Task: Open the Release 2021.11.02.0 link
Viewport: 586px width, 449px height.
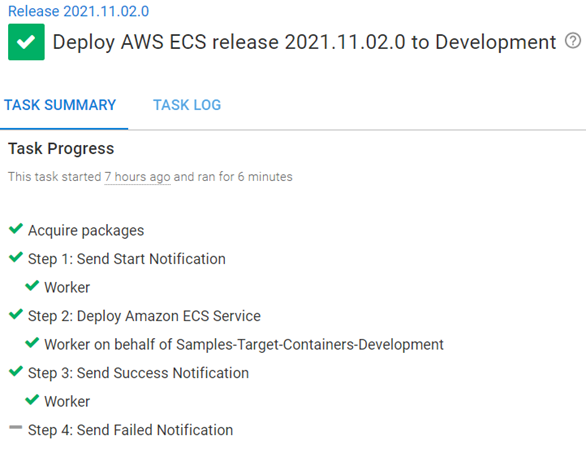Action: tap(78, 11)
